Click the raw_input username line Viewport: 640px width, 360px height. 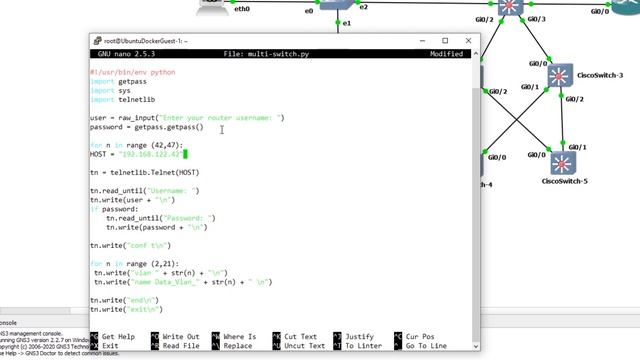click(187, 118)
